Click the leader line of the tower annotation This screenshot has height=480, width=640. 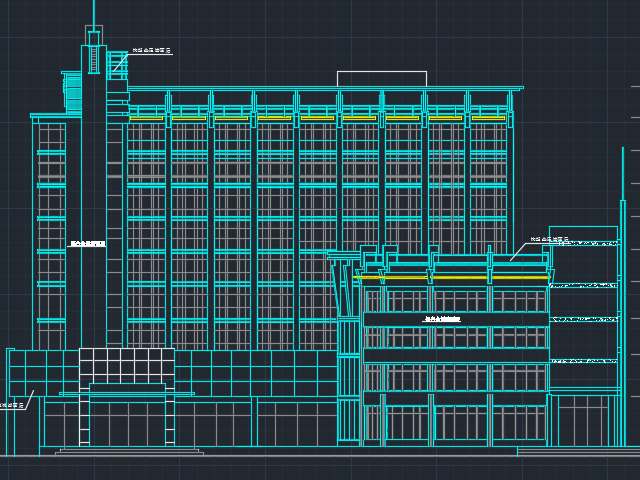coord(120,63)
